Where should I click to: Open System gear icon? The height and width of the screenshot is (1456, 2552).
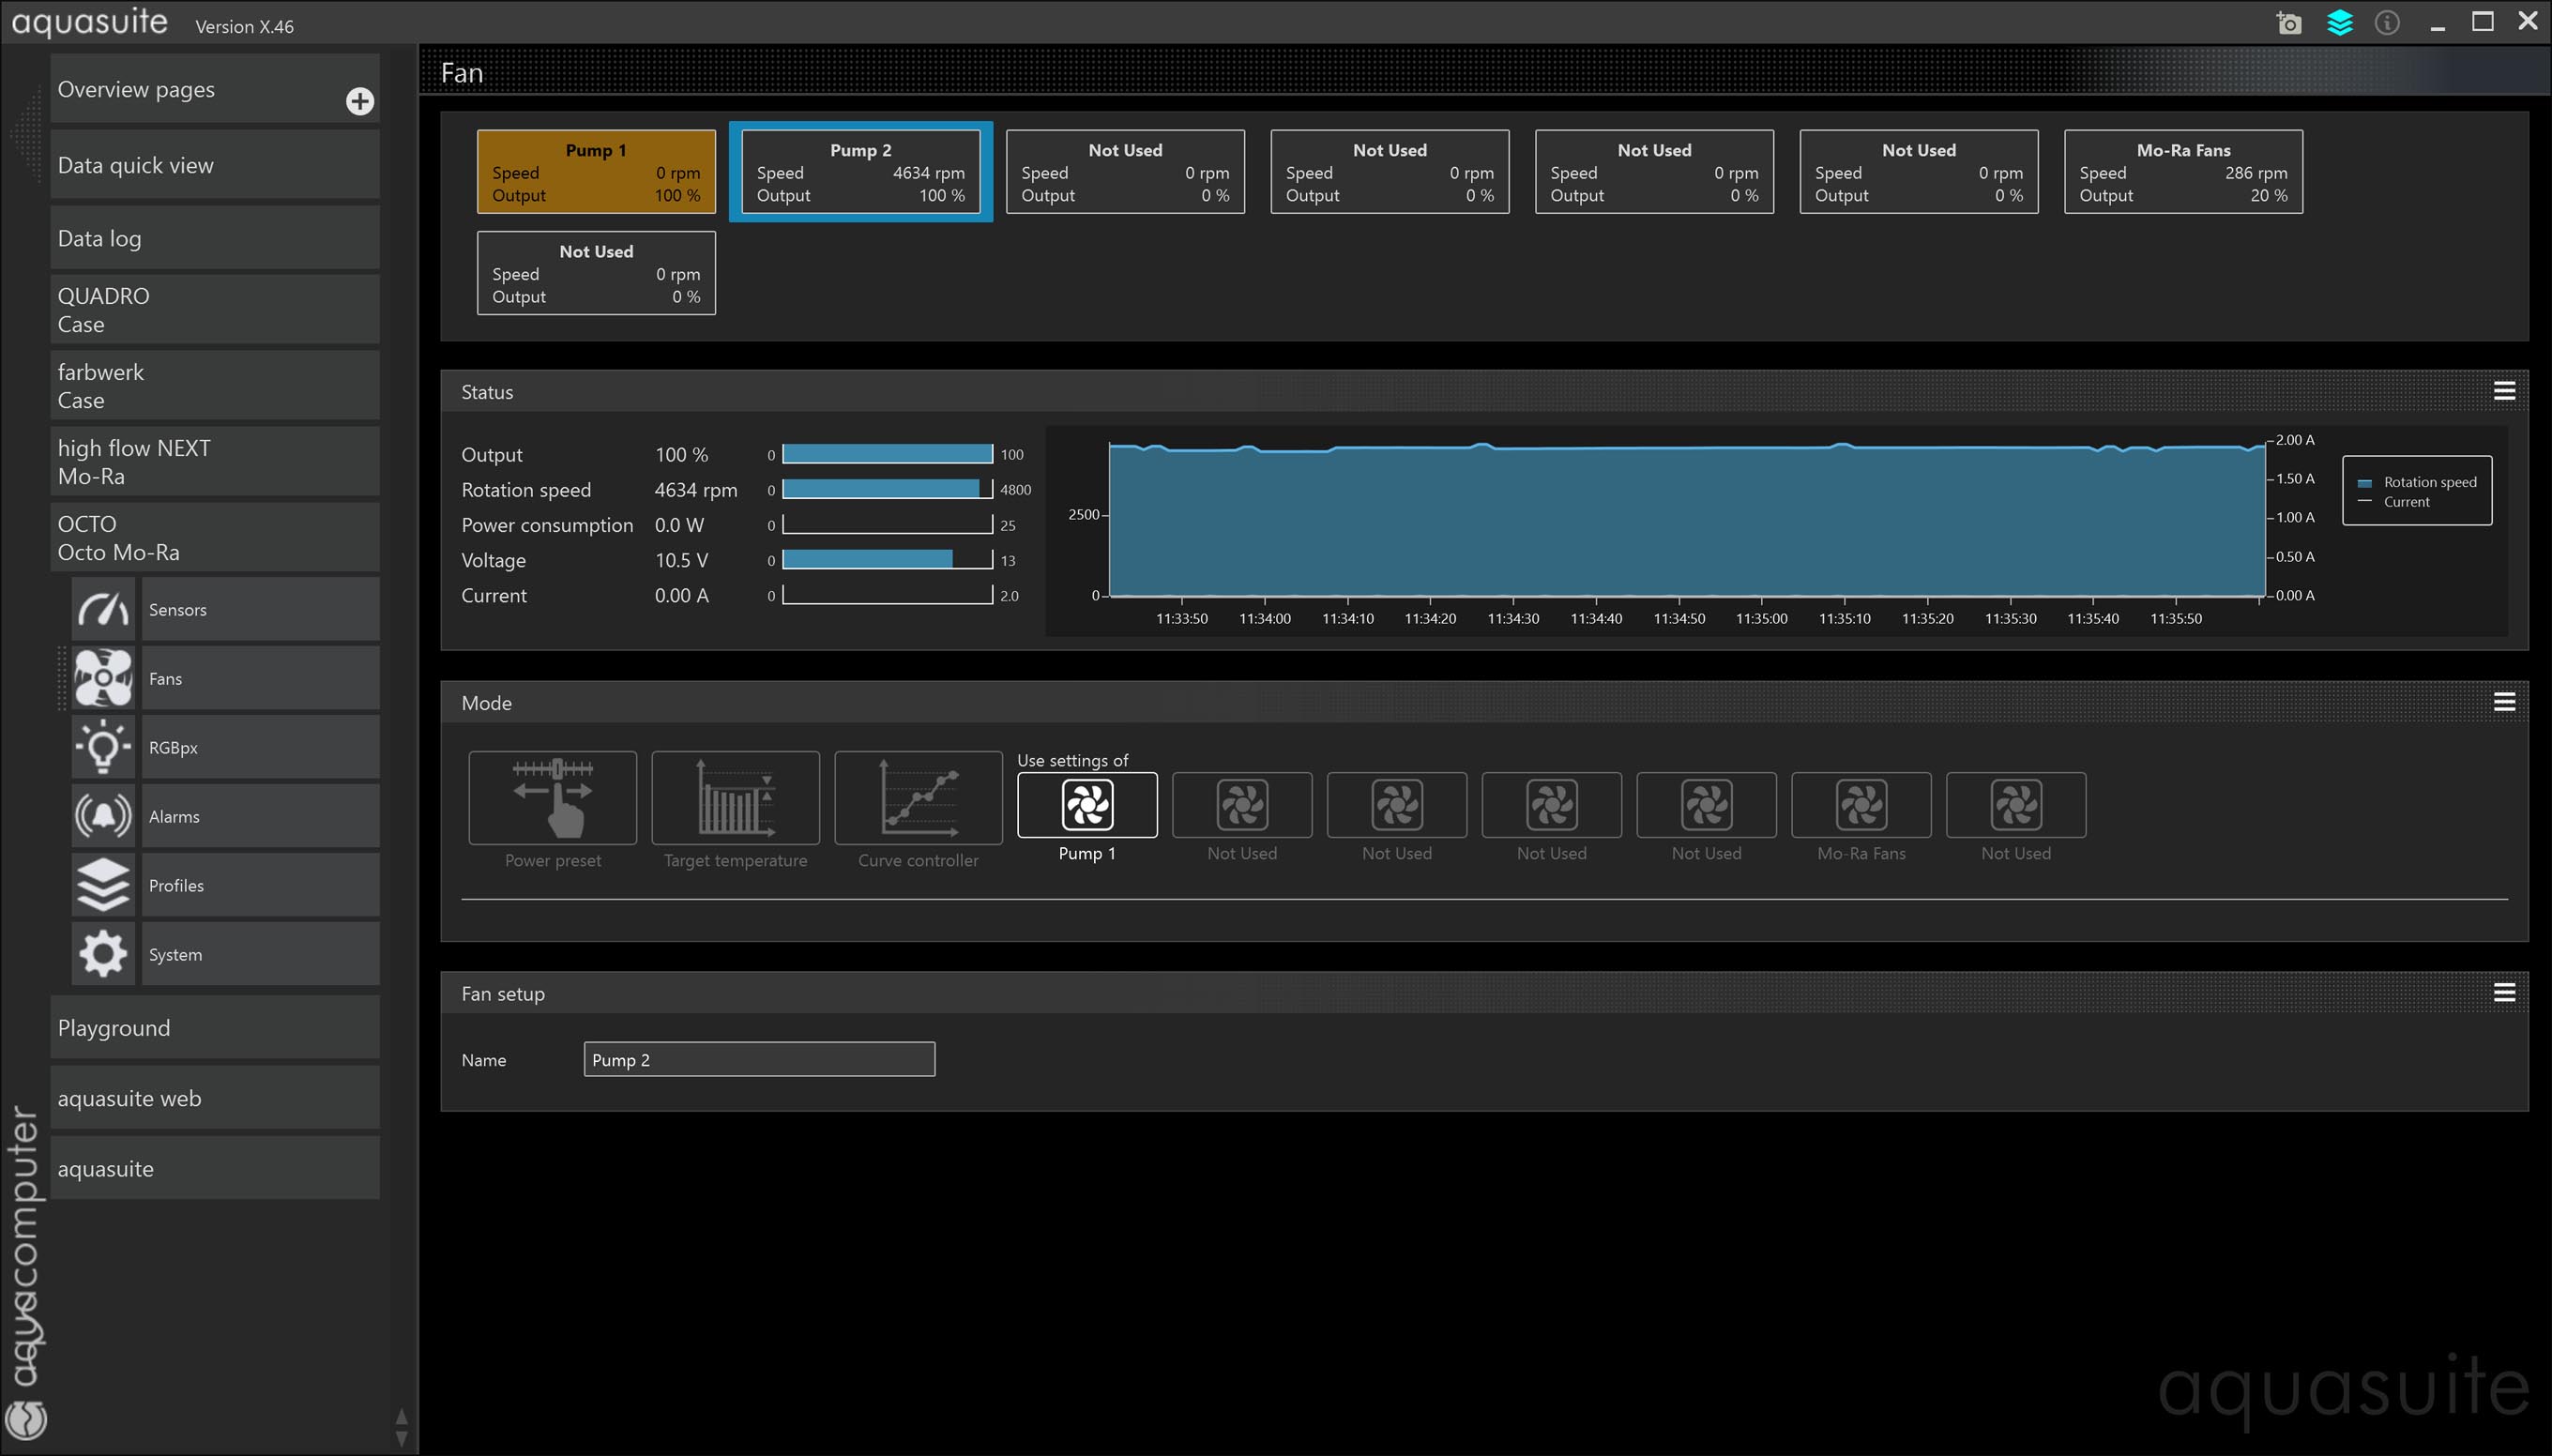103,954
